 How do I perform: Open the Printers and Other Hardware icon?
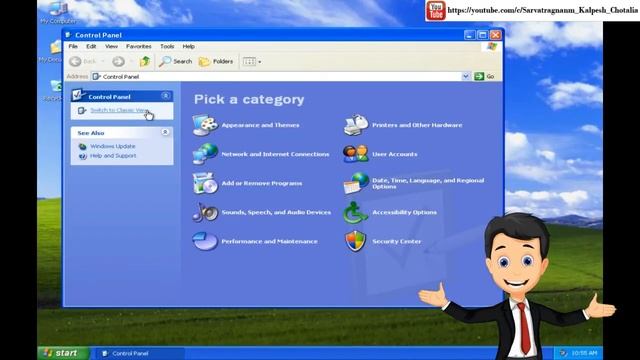click(356, 125)
